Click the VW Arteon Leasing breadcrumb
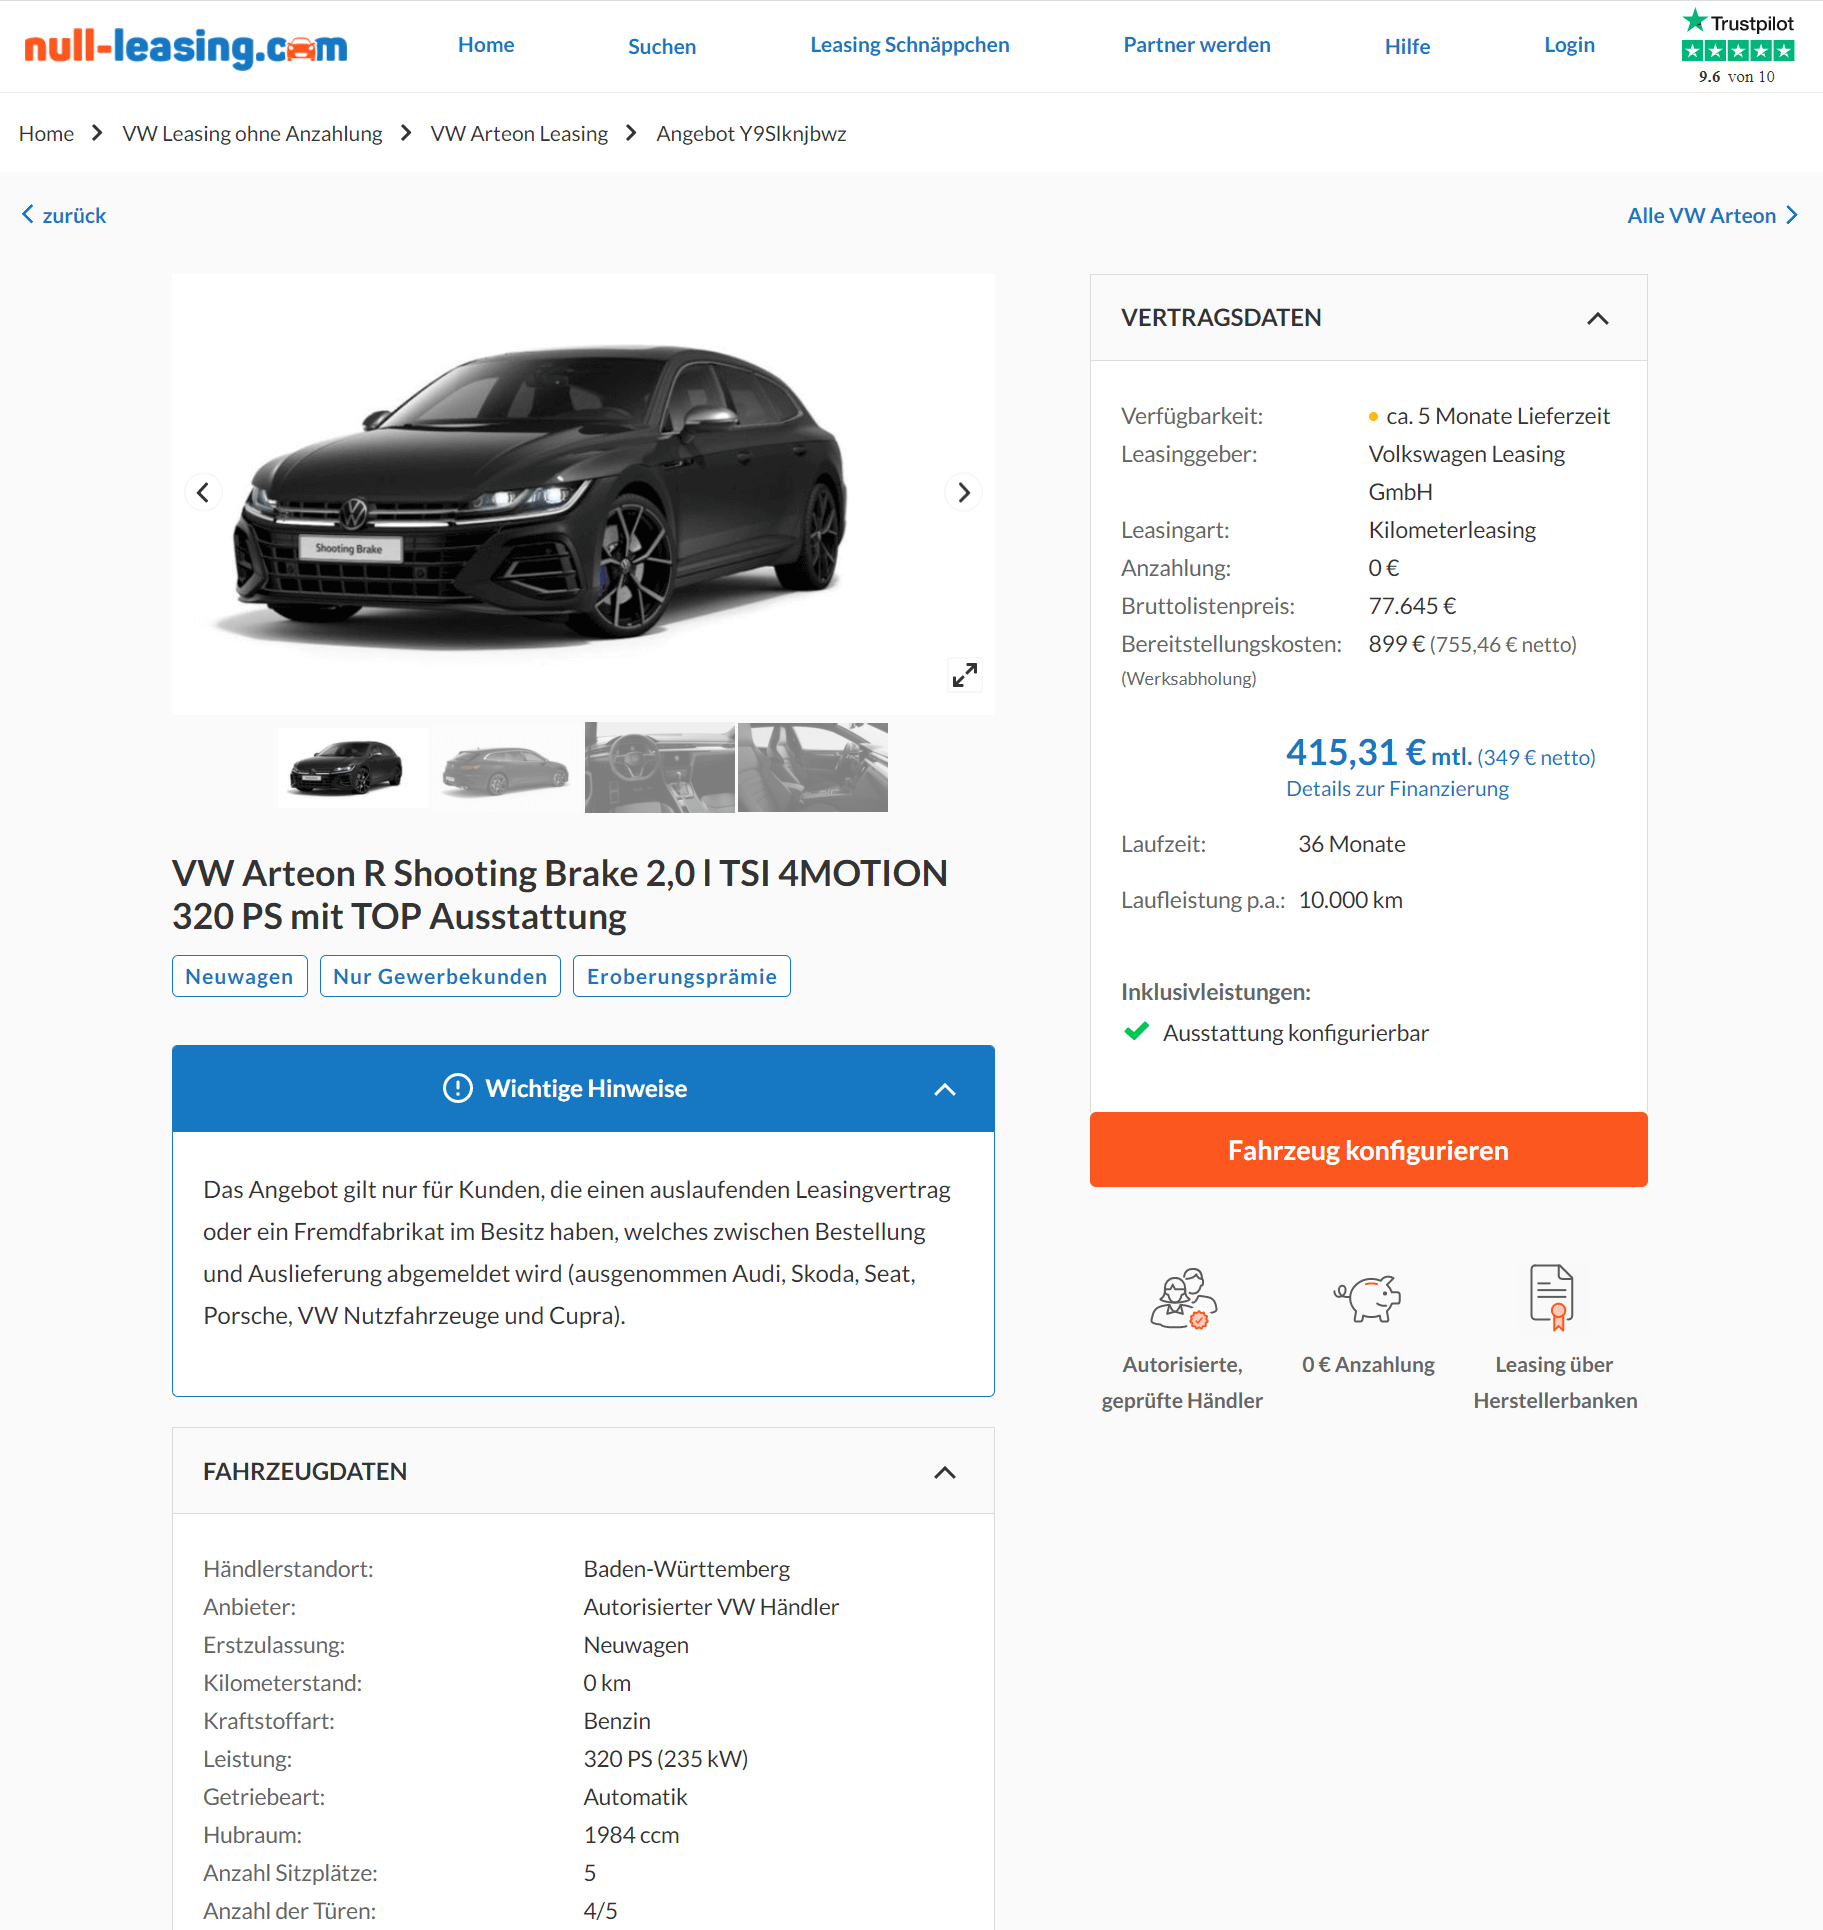The image size is (1823, 1930). tap(519, 134)
